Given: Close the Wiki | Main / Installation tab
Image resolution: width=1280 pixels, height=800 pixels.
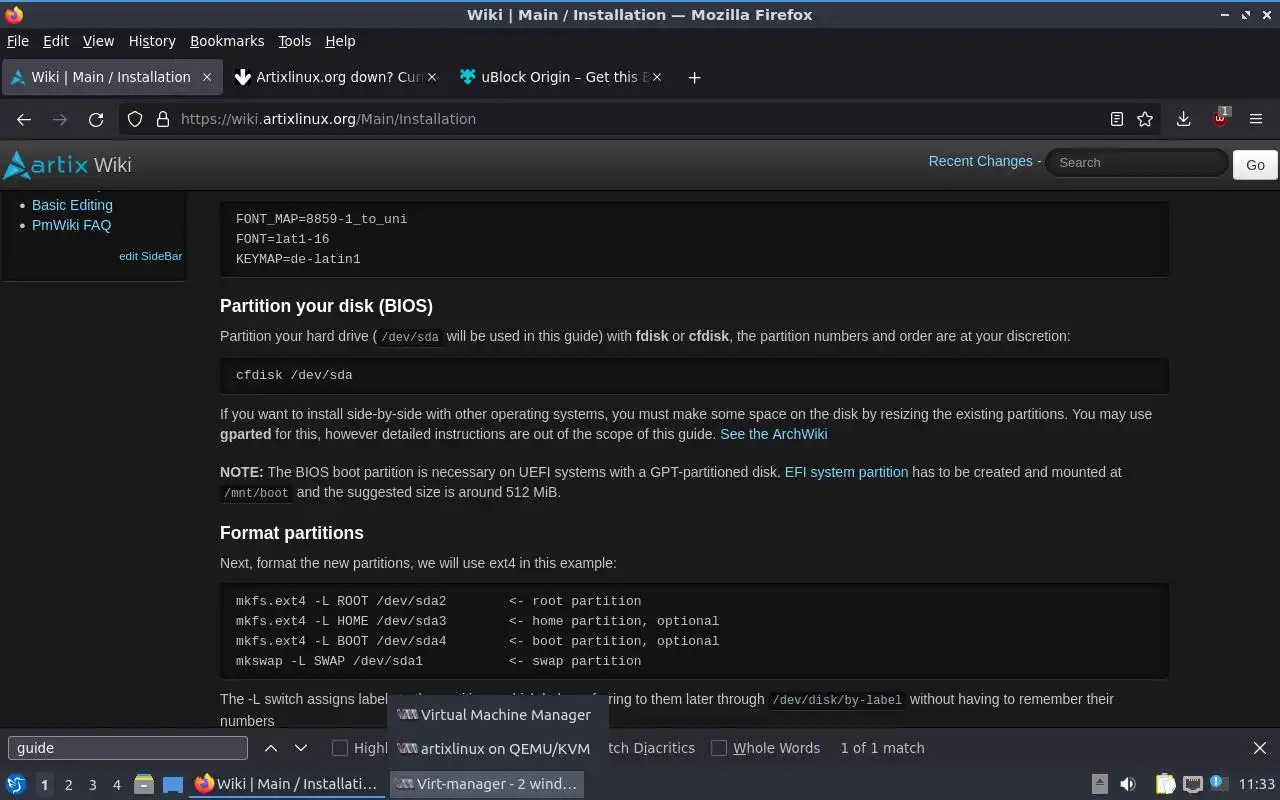Looking at the screenshot, I should coord(207,77).
